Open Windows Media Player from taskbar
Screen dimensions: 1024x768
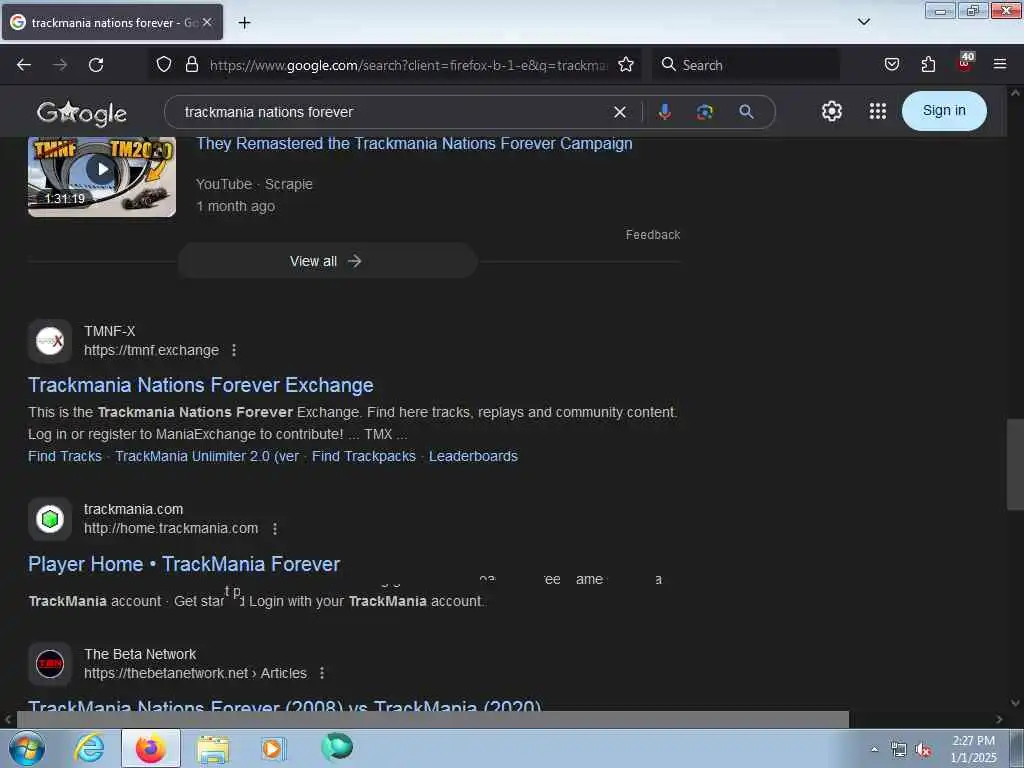(x=273, y=748)
